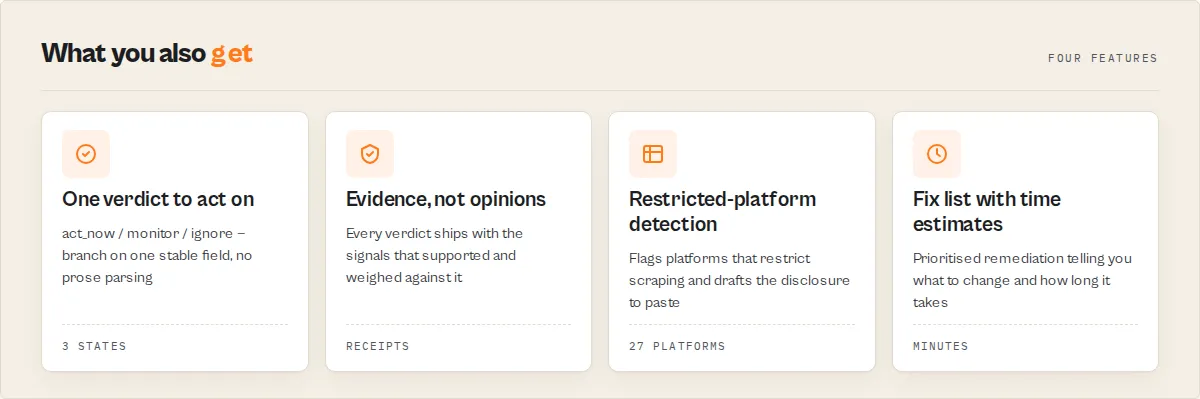This screenshot has width=1200, height=399.
Task: Click the 'MINUTES' footer label
Action: point(941,346)
